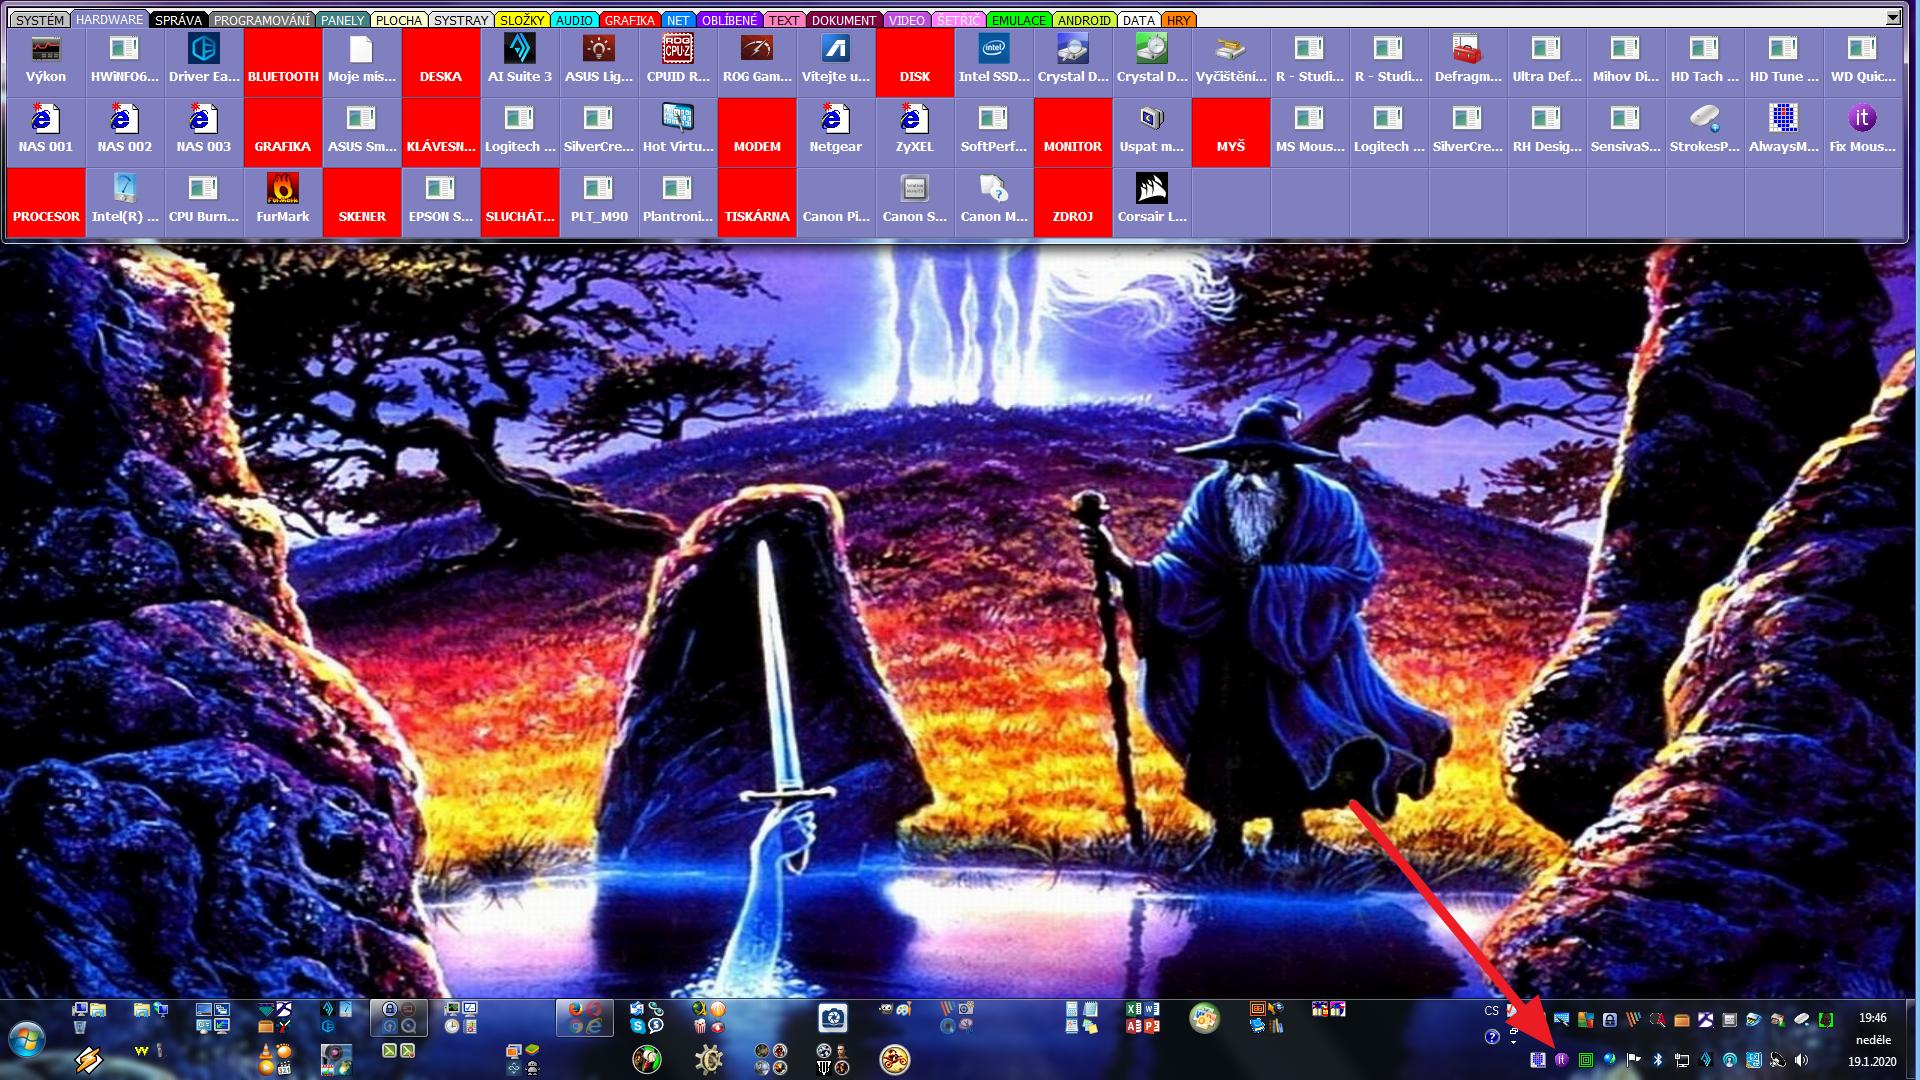The width and height of the screenshot is (1920, 1080).
Task: Open the HWiNFO6... shortcut
Action: pos(125,62)
